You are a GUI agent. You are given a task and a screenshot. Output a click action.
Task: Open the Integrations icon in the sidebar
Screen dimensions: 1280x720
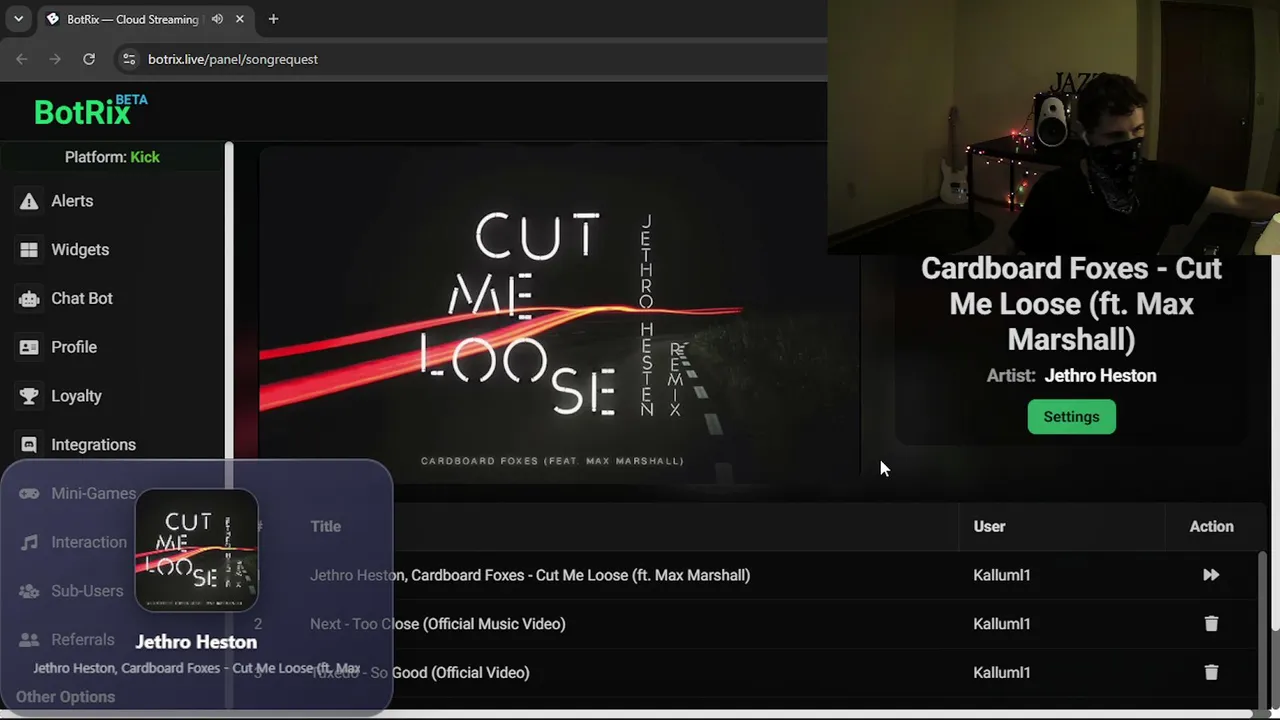point(29,445)
